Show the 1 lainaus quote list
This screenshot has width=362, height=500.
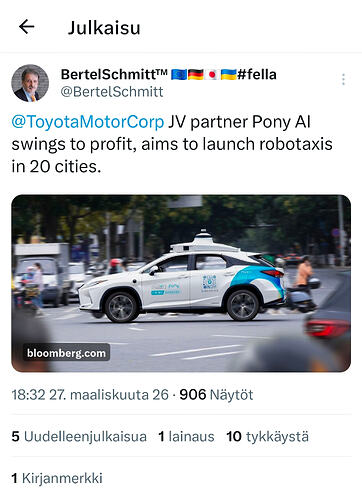coord(186,437)
